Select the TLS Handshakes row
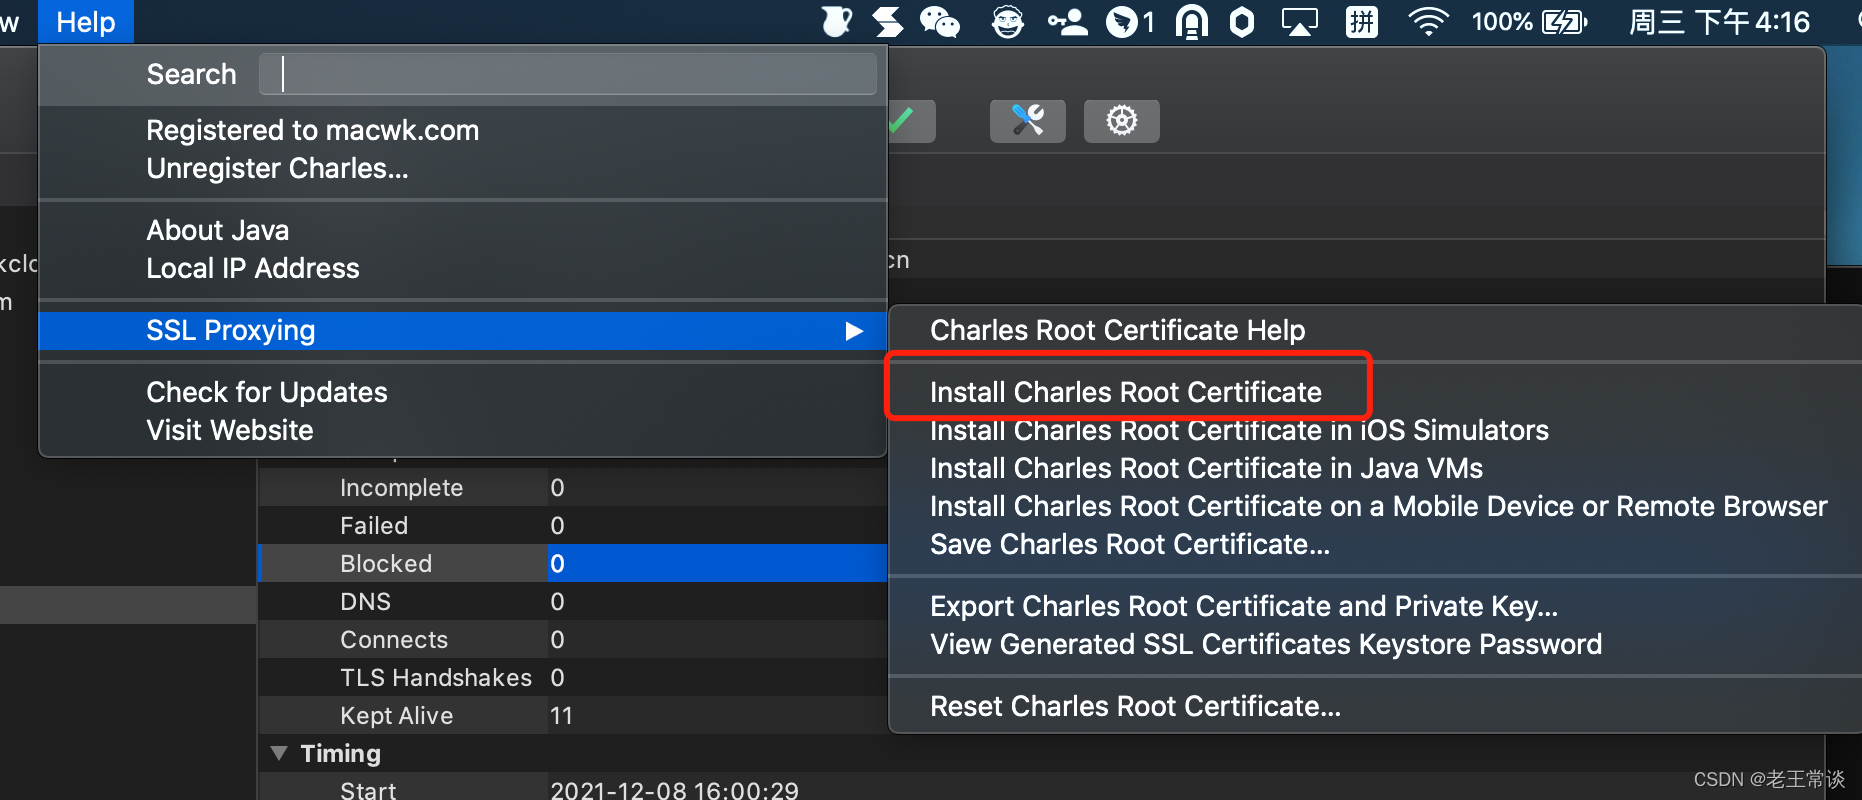 click(573, 677)
